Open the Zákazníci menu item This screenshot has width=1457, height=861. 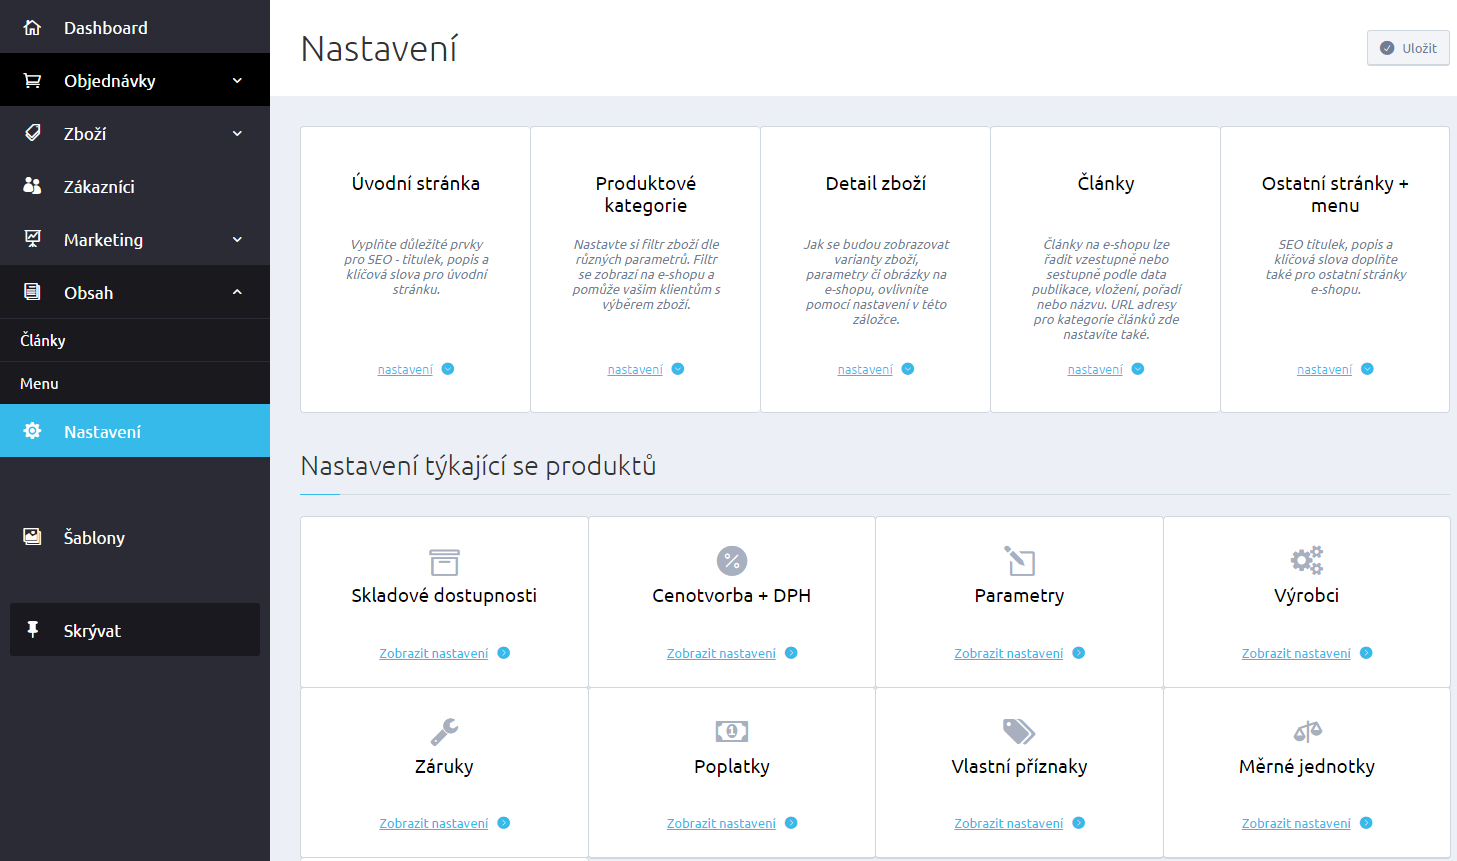pyautogui.click(x=135, y=186)
